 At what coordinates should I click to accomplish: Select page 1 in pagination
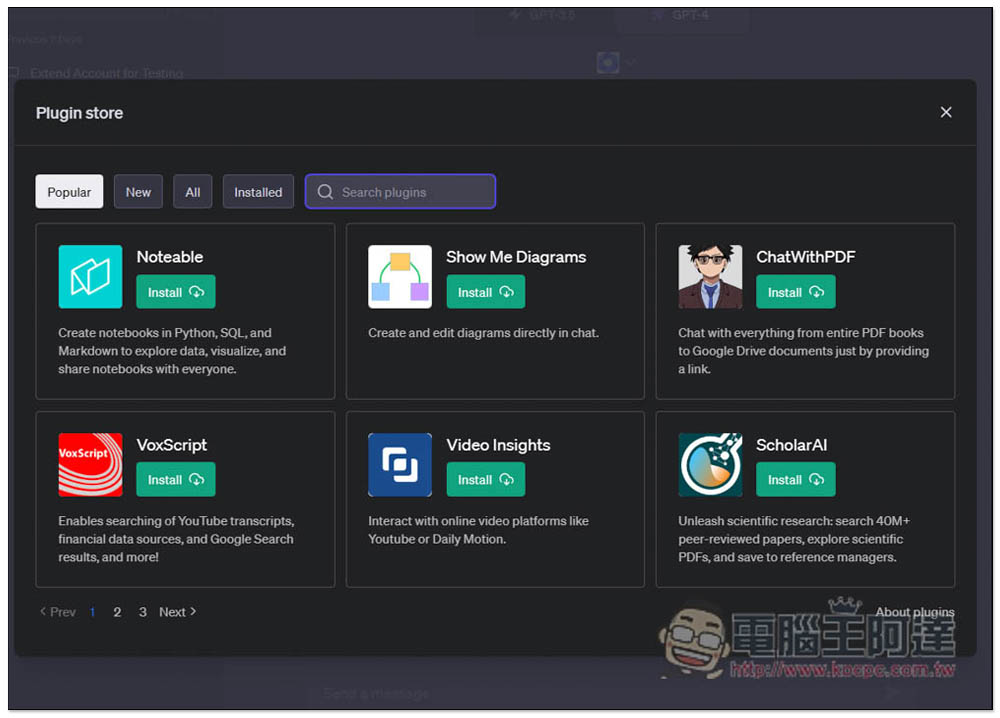point(92,612)
